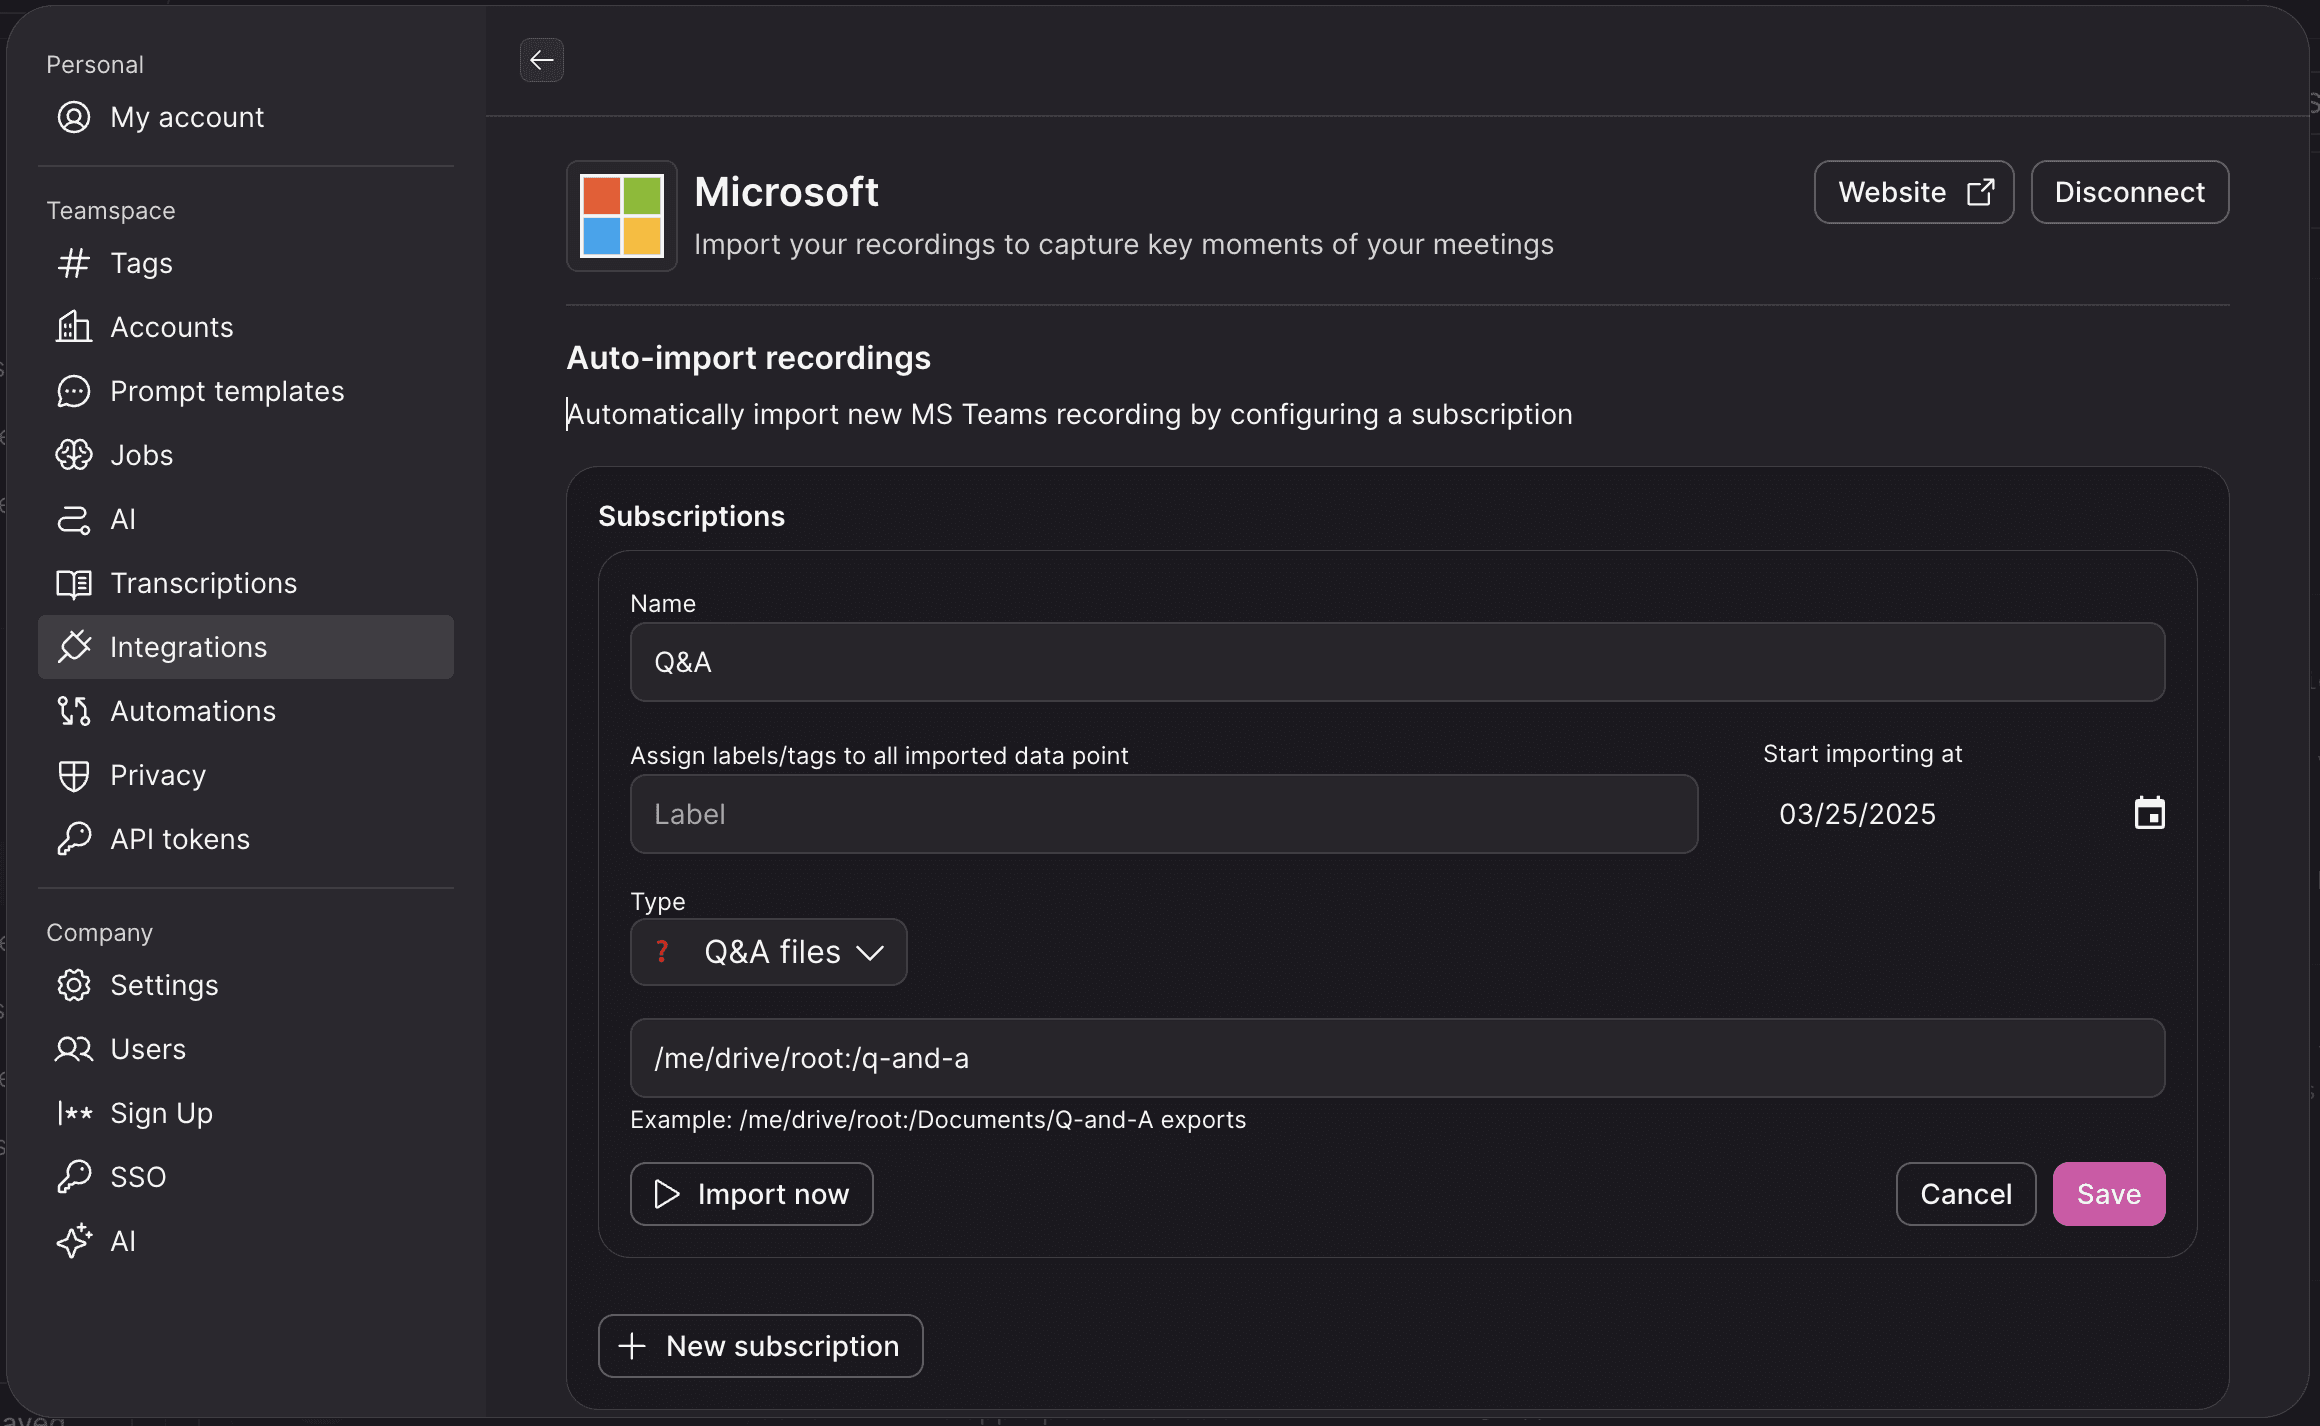Click the Name field containing Q&A
The image size is (2320, 1426).
coord(1397,662)
